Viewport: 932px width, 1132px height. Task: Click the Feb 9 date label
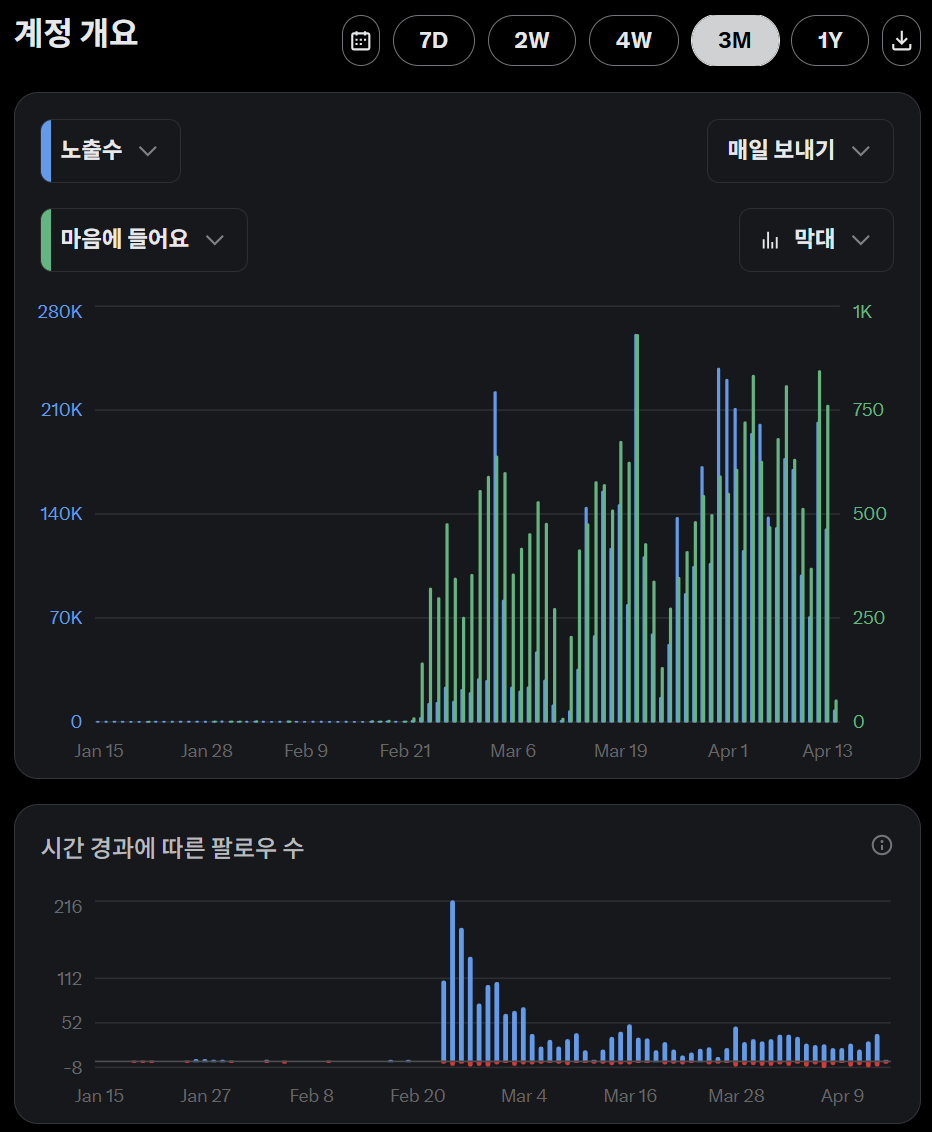tap(306, 751)
